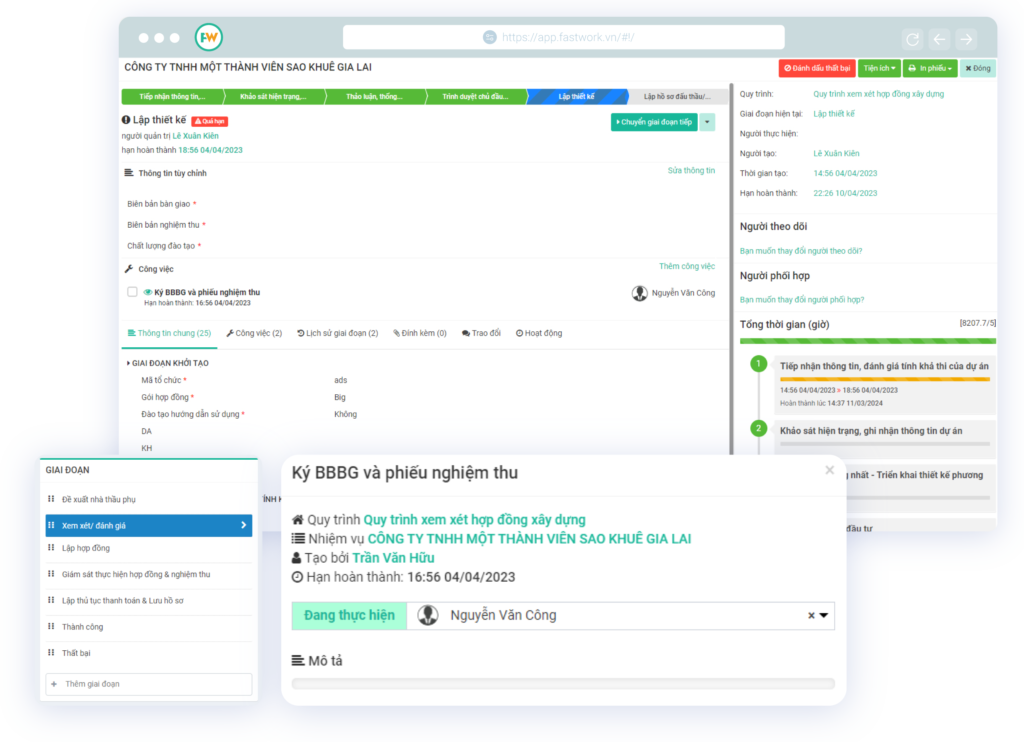The height and width of the screenshot is (742, 1024).
Task: Click drag handle beside Đề xuất nhà thầu phụ
Action: pos(51,499)
